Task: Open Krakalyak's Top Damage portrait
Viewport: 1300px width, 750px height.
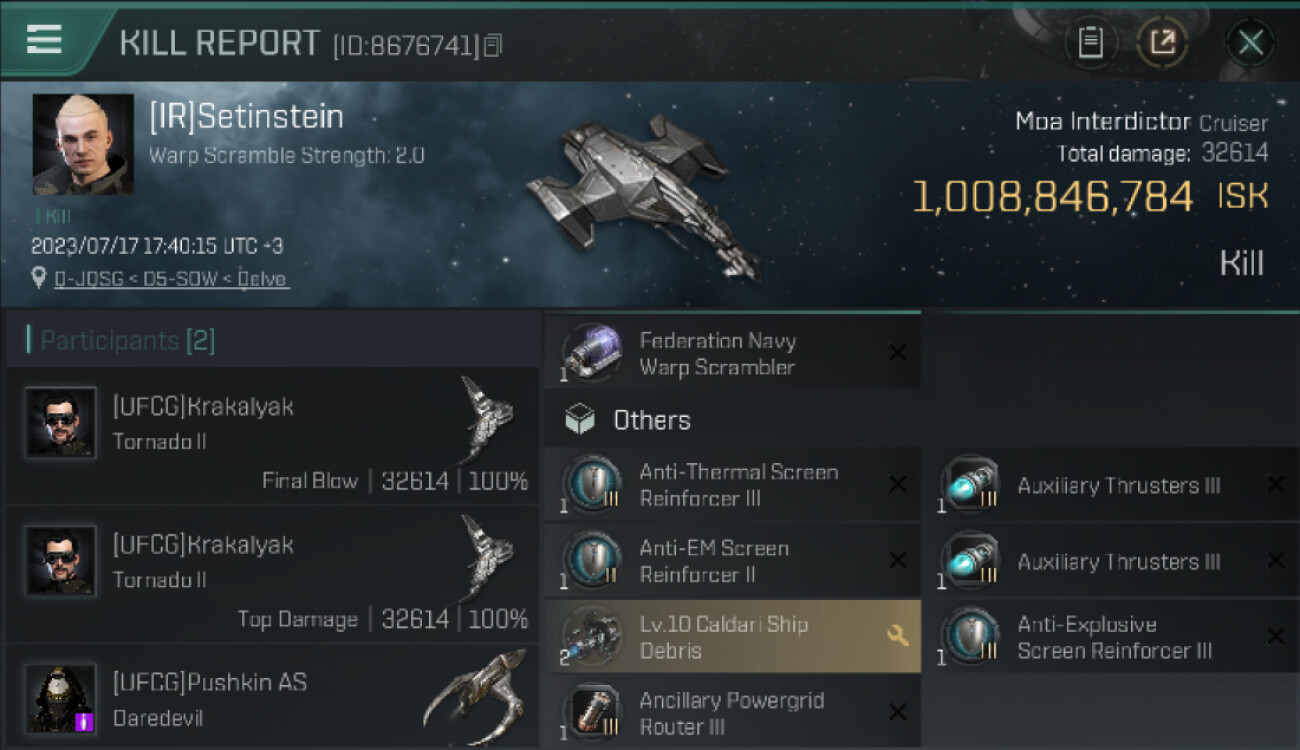Action: (x=61, y=561)
